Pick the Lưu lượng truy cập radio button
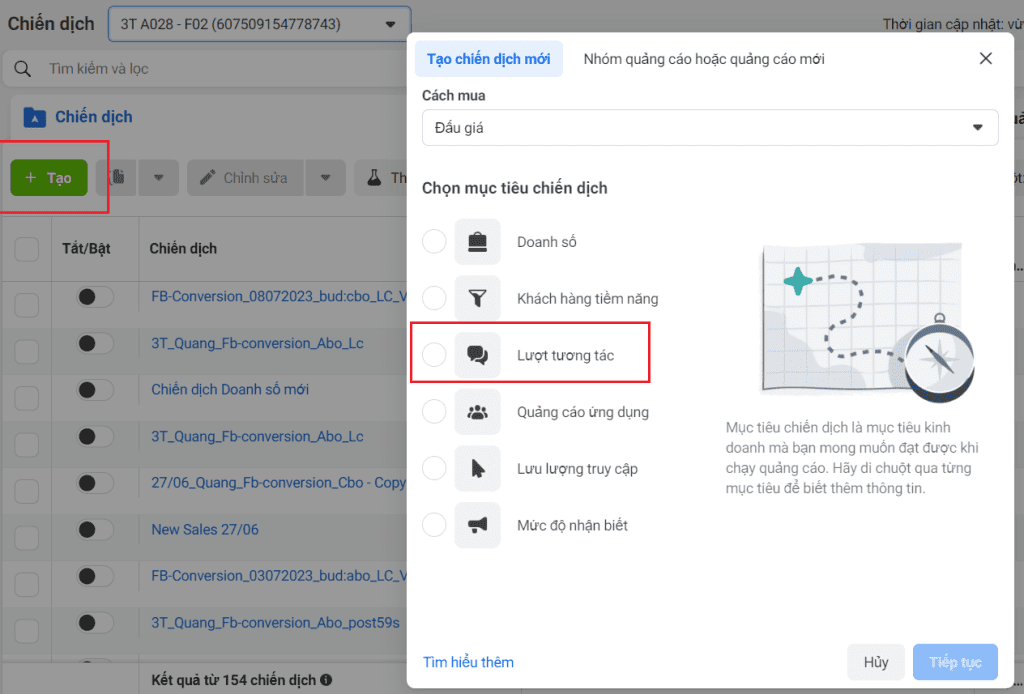The width and height of the screenshot is (1024, 694). [x=434, y=468]
